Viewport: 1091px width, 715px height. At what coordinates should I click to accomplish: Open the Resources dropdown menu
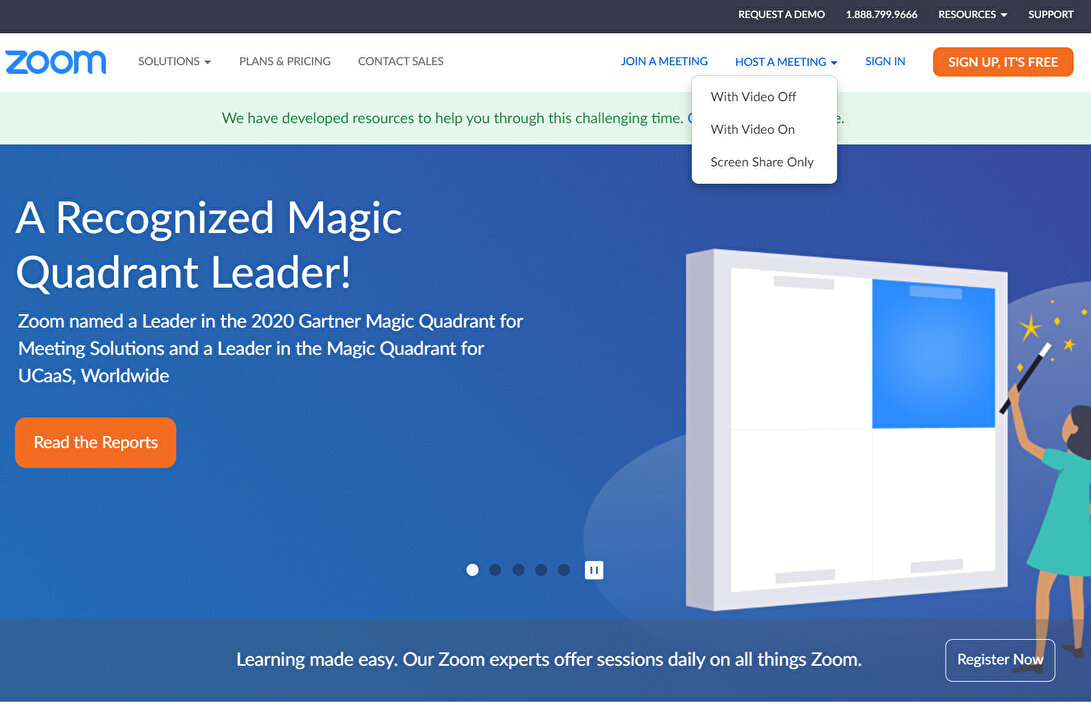[972, 15]
